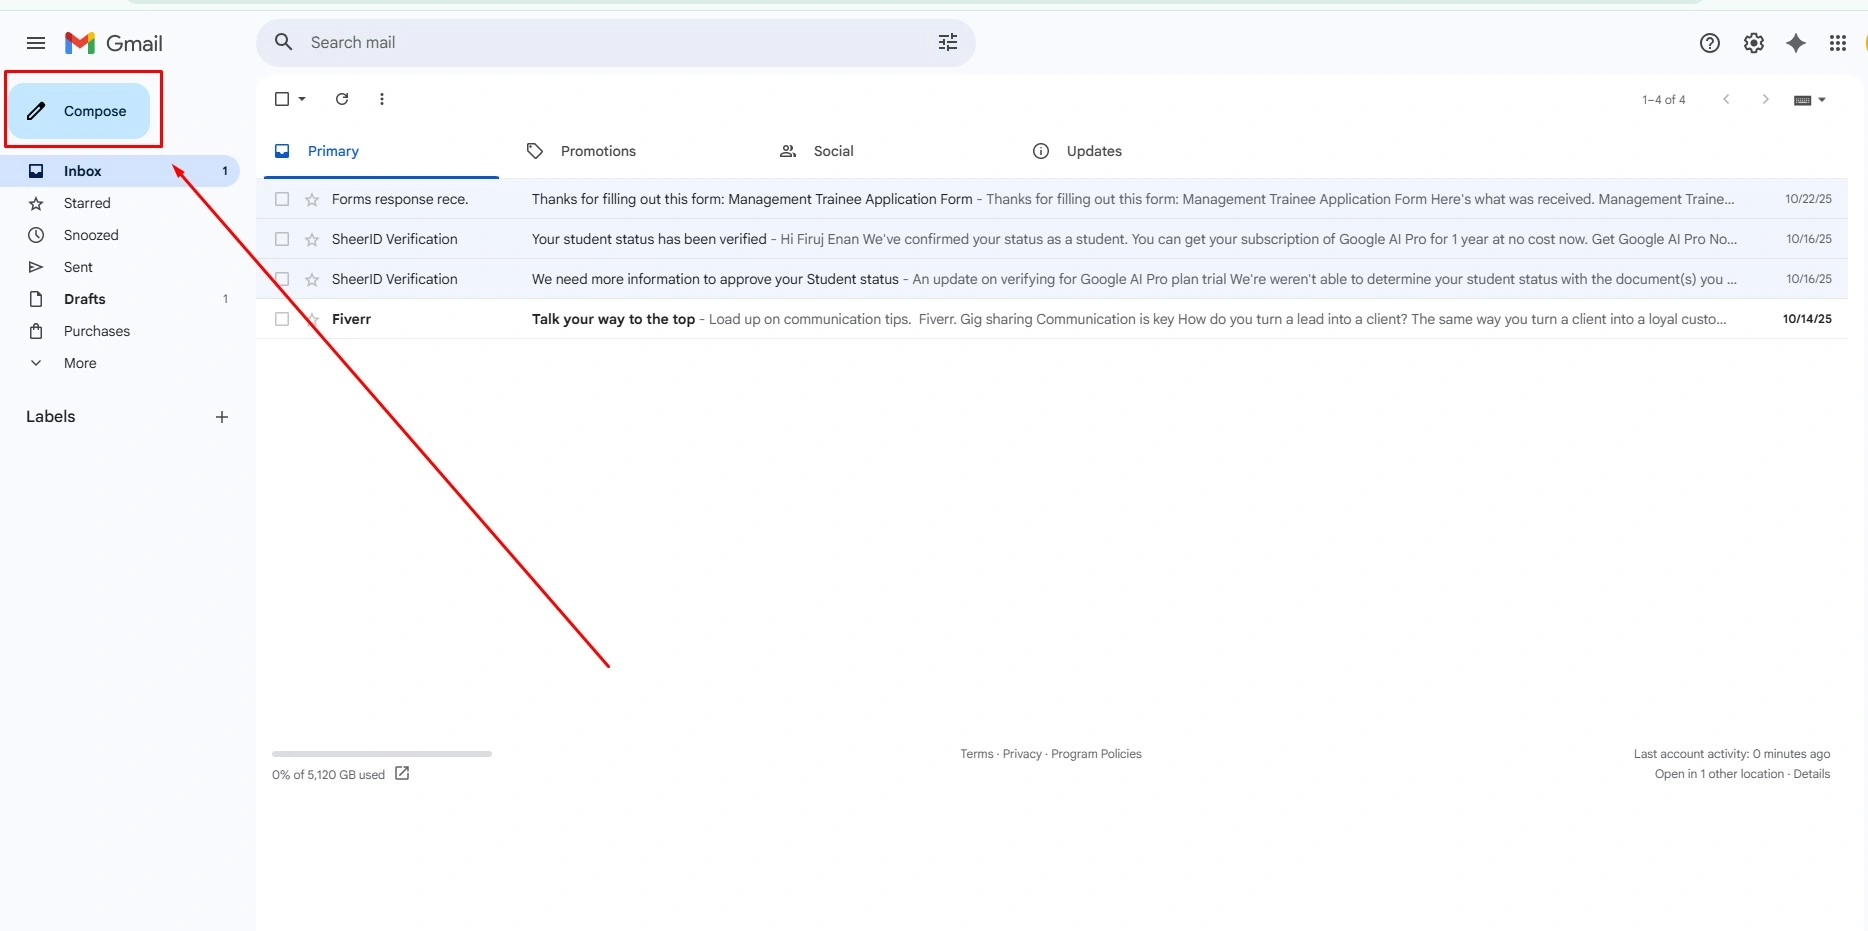Tick the first SheerID Verification checkbox
Image resolution: width=1868 pixels, height=931 pixels.
pyautogui.click(x=282, y=239)
